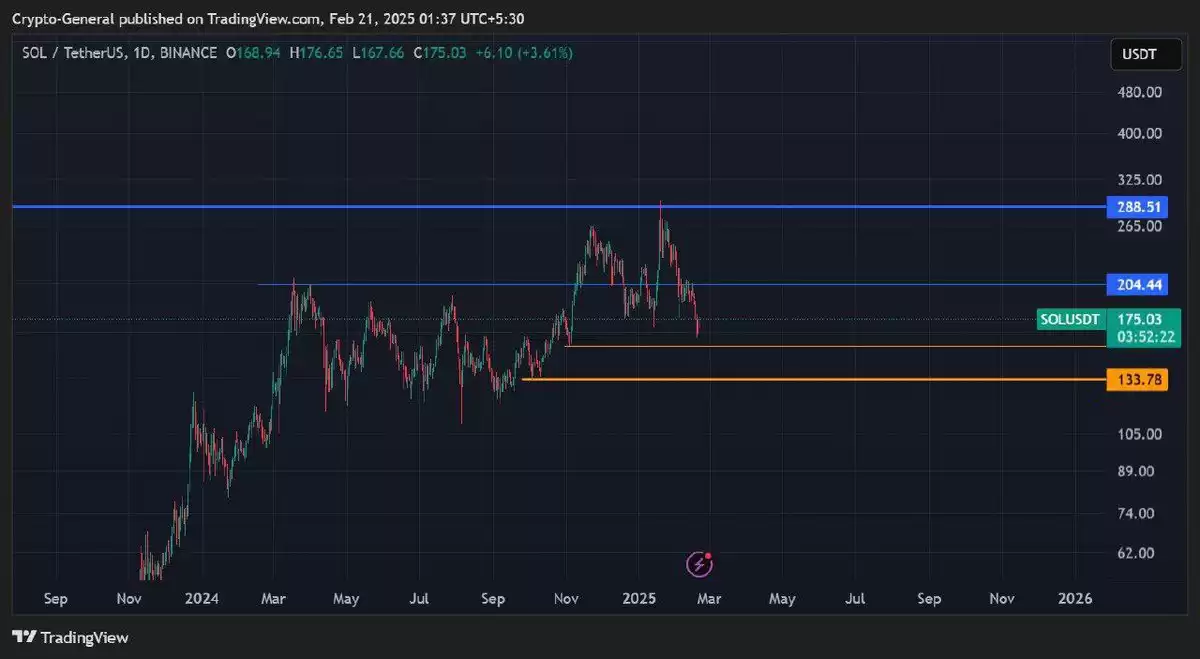Click the TradingView logo icon

click(25, 637)
